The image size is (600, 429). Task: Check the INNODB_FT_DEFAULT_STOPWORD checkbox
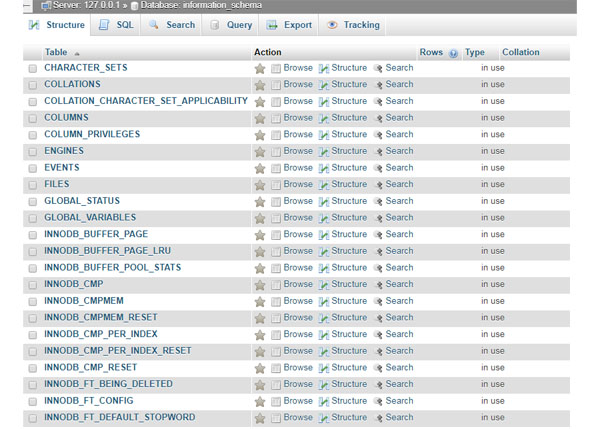[33, 418]
